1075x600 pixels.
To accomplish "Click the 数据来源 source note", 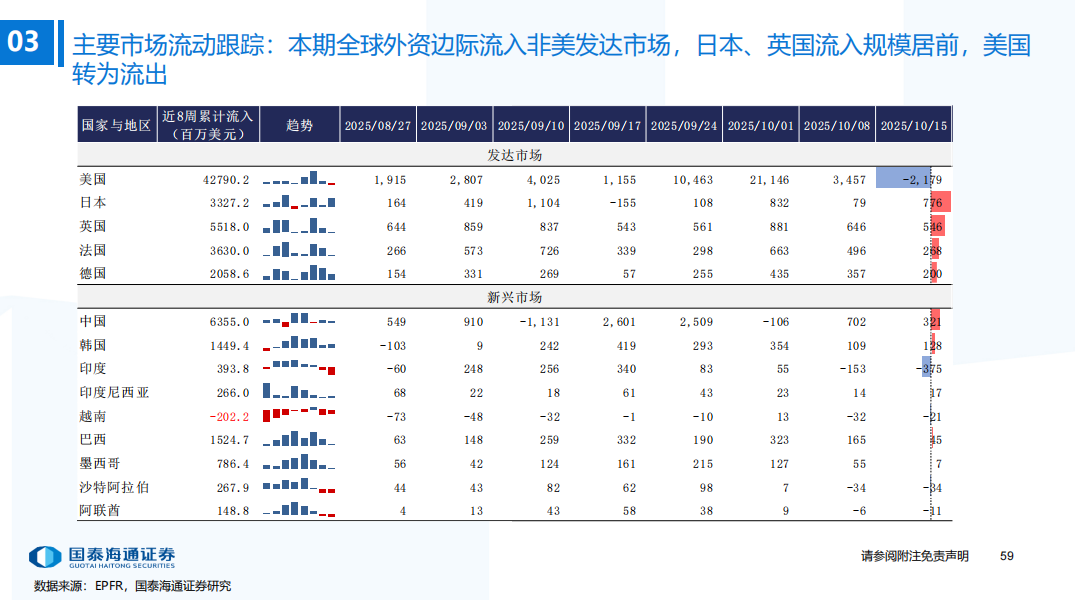I will coord(132,586).
